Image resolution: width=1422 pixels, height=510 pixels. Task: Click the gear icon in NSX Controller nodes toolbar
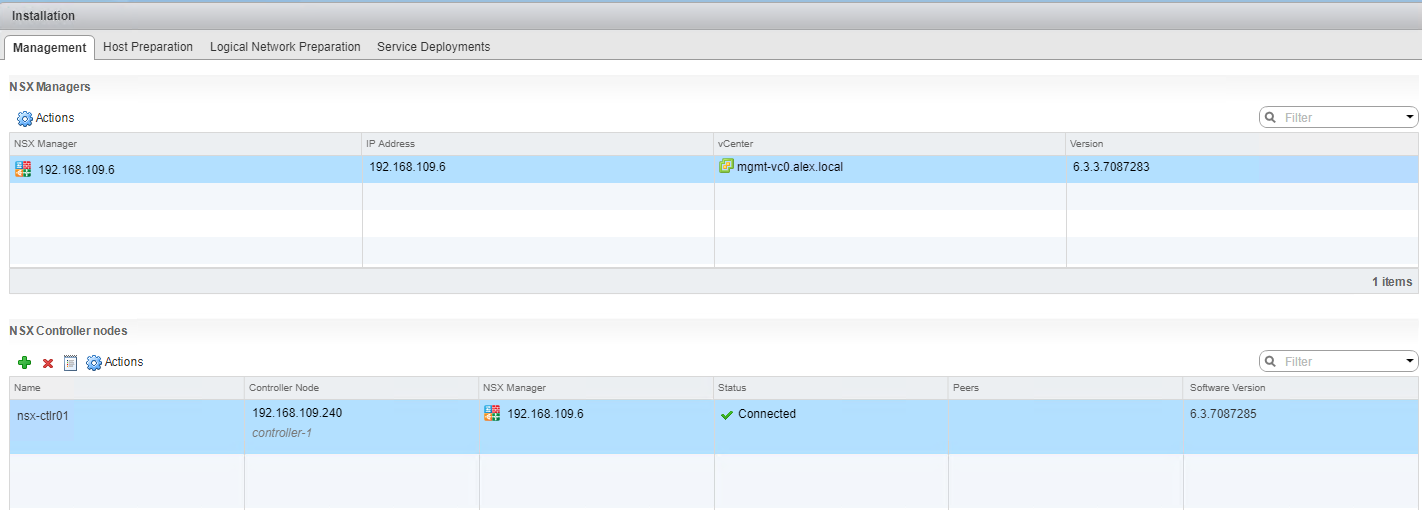point(94,362)
